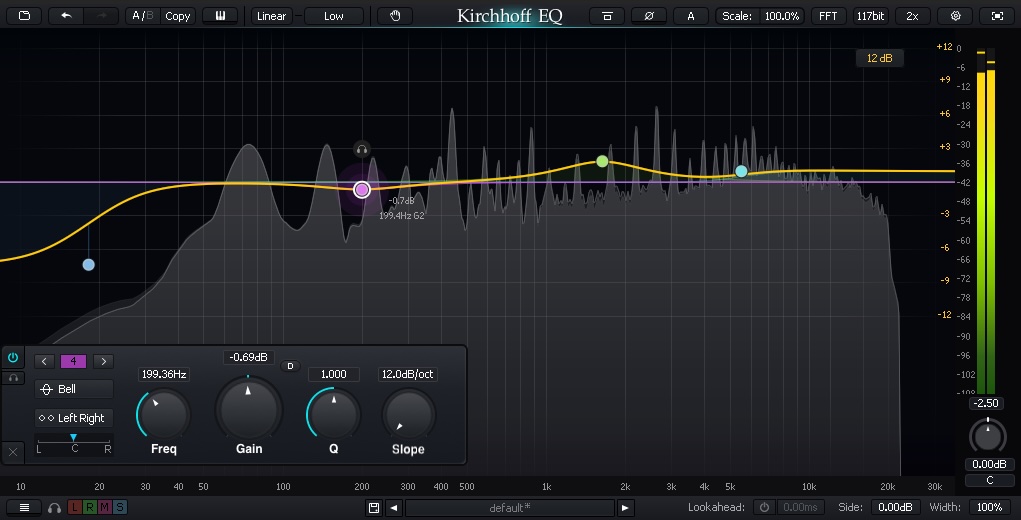The height and width of the screenshot is (520, 1021).
Task: Load previous preset arrow
Action: point(393,508)
